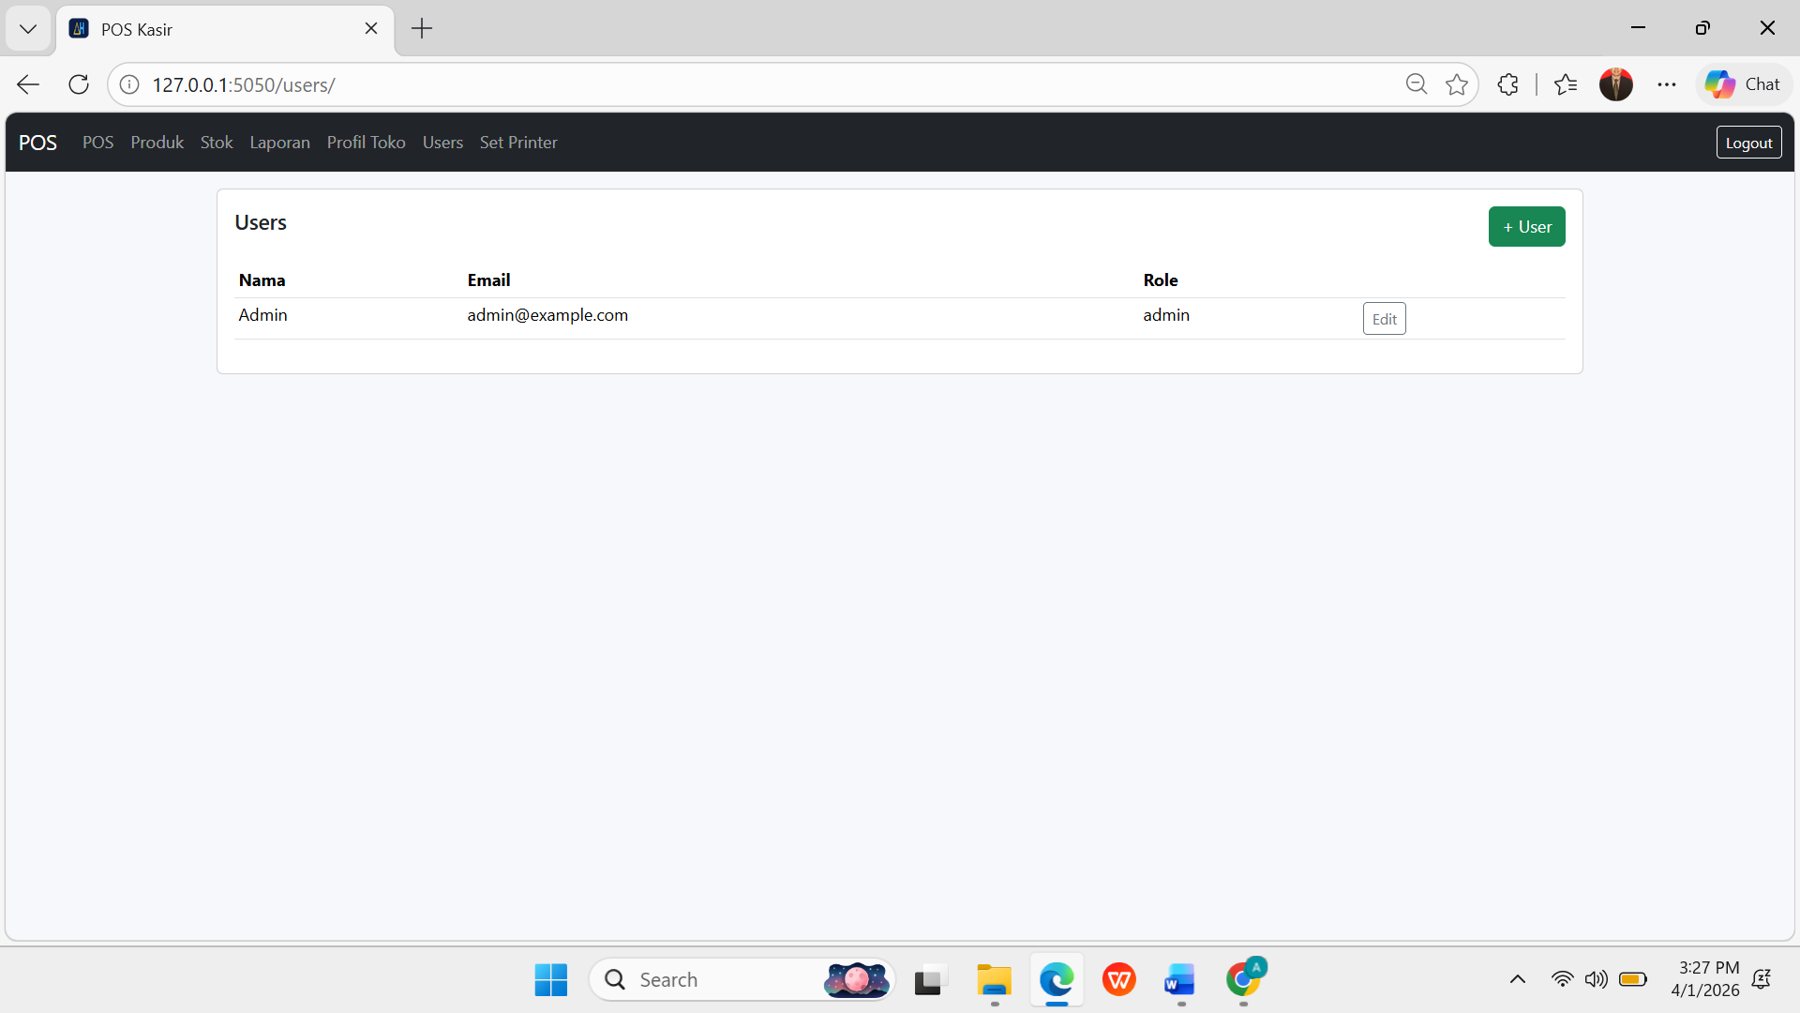Open Microsoft Edge from the taskbar
This screenshot has height=1013, width=1800.
[1056, 980]
